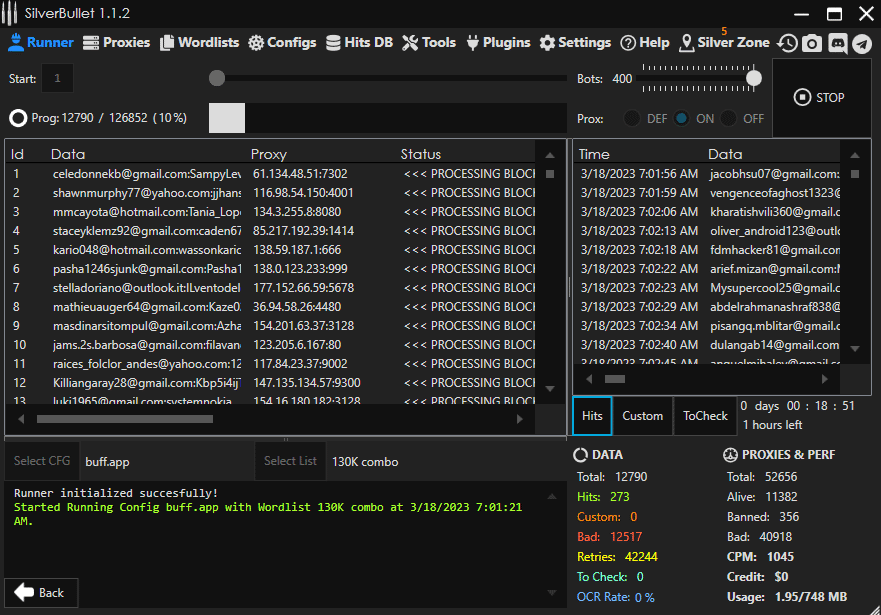
Task: Click the Start position input field
Action: point(57,78)
